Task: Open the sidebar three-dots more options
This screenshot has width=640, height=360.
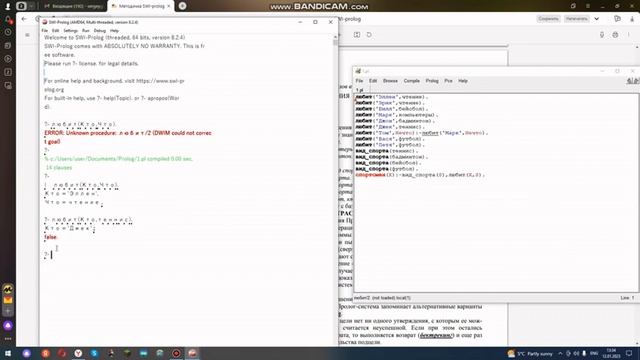Action: pyautogui.click(x=8, y=339)
